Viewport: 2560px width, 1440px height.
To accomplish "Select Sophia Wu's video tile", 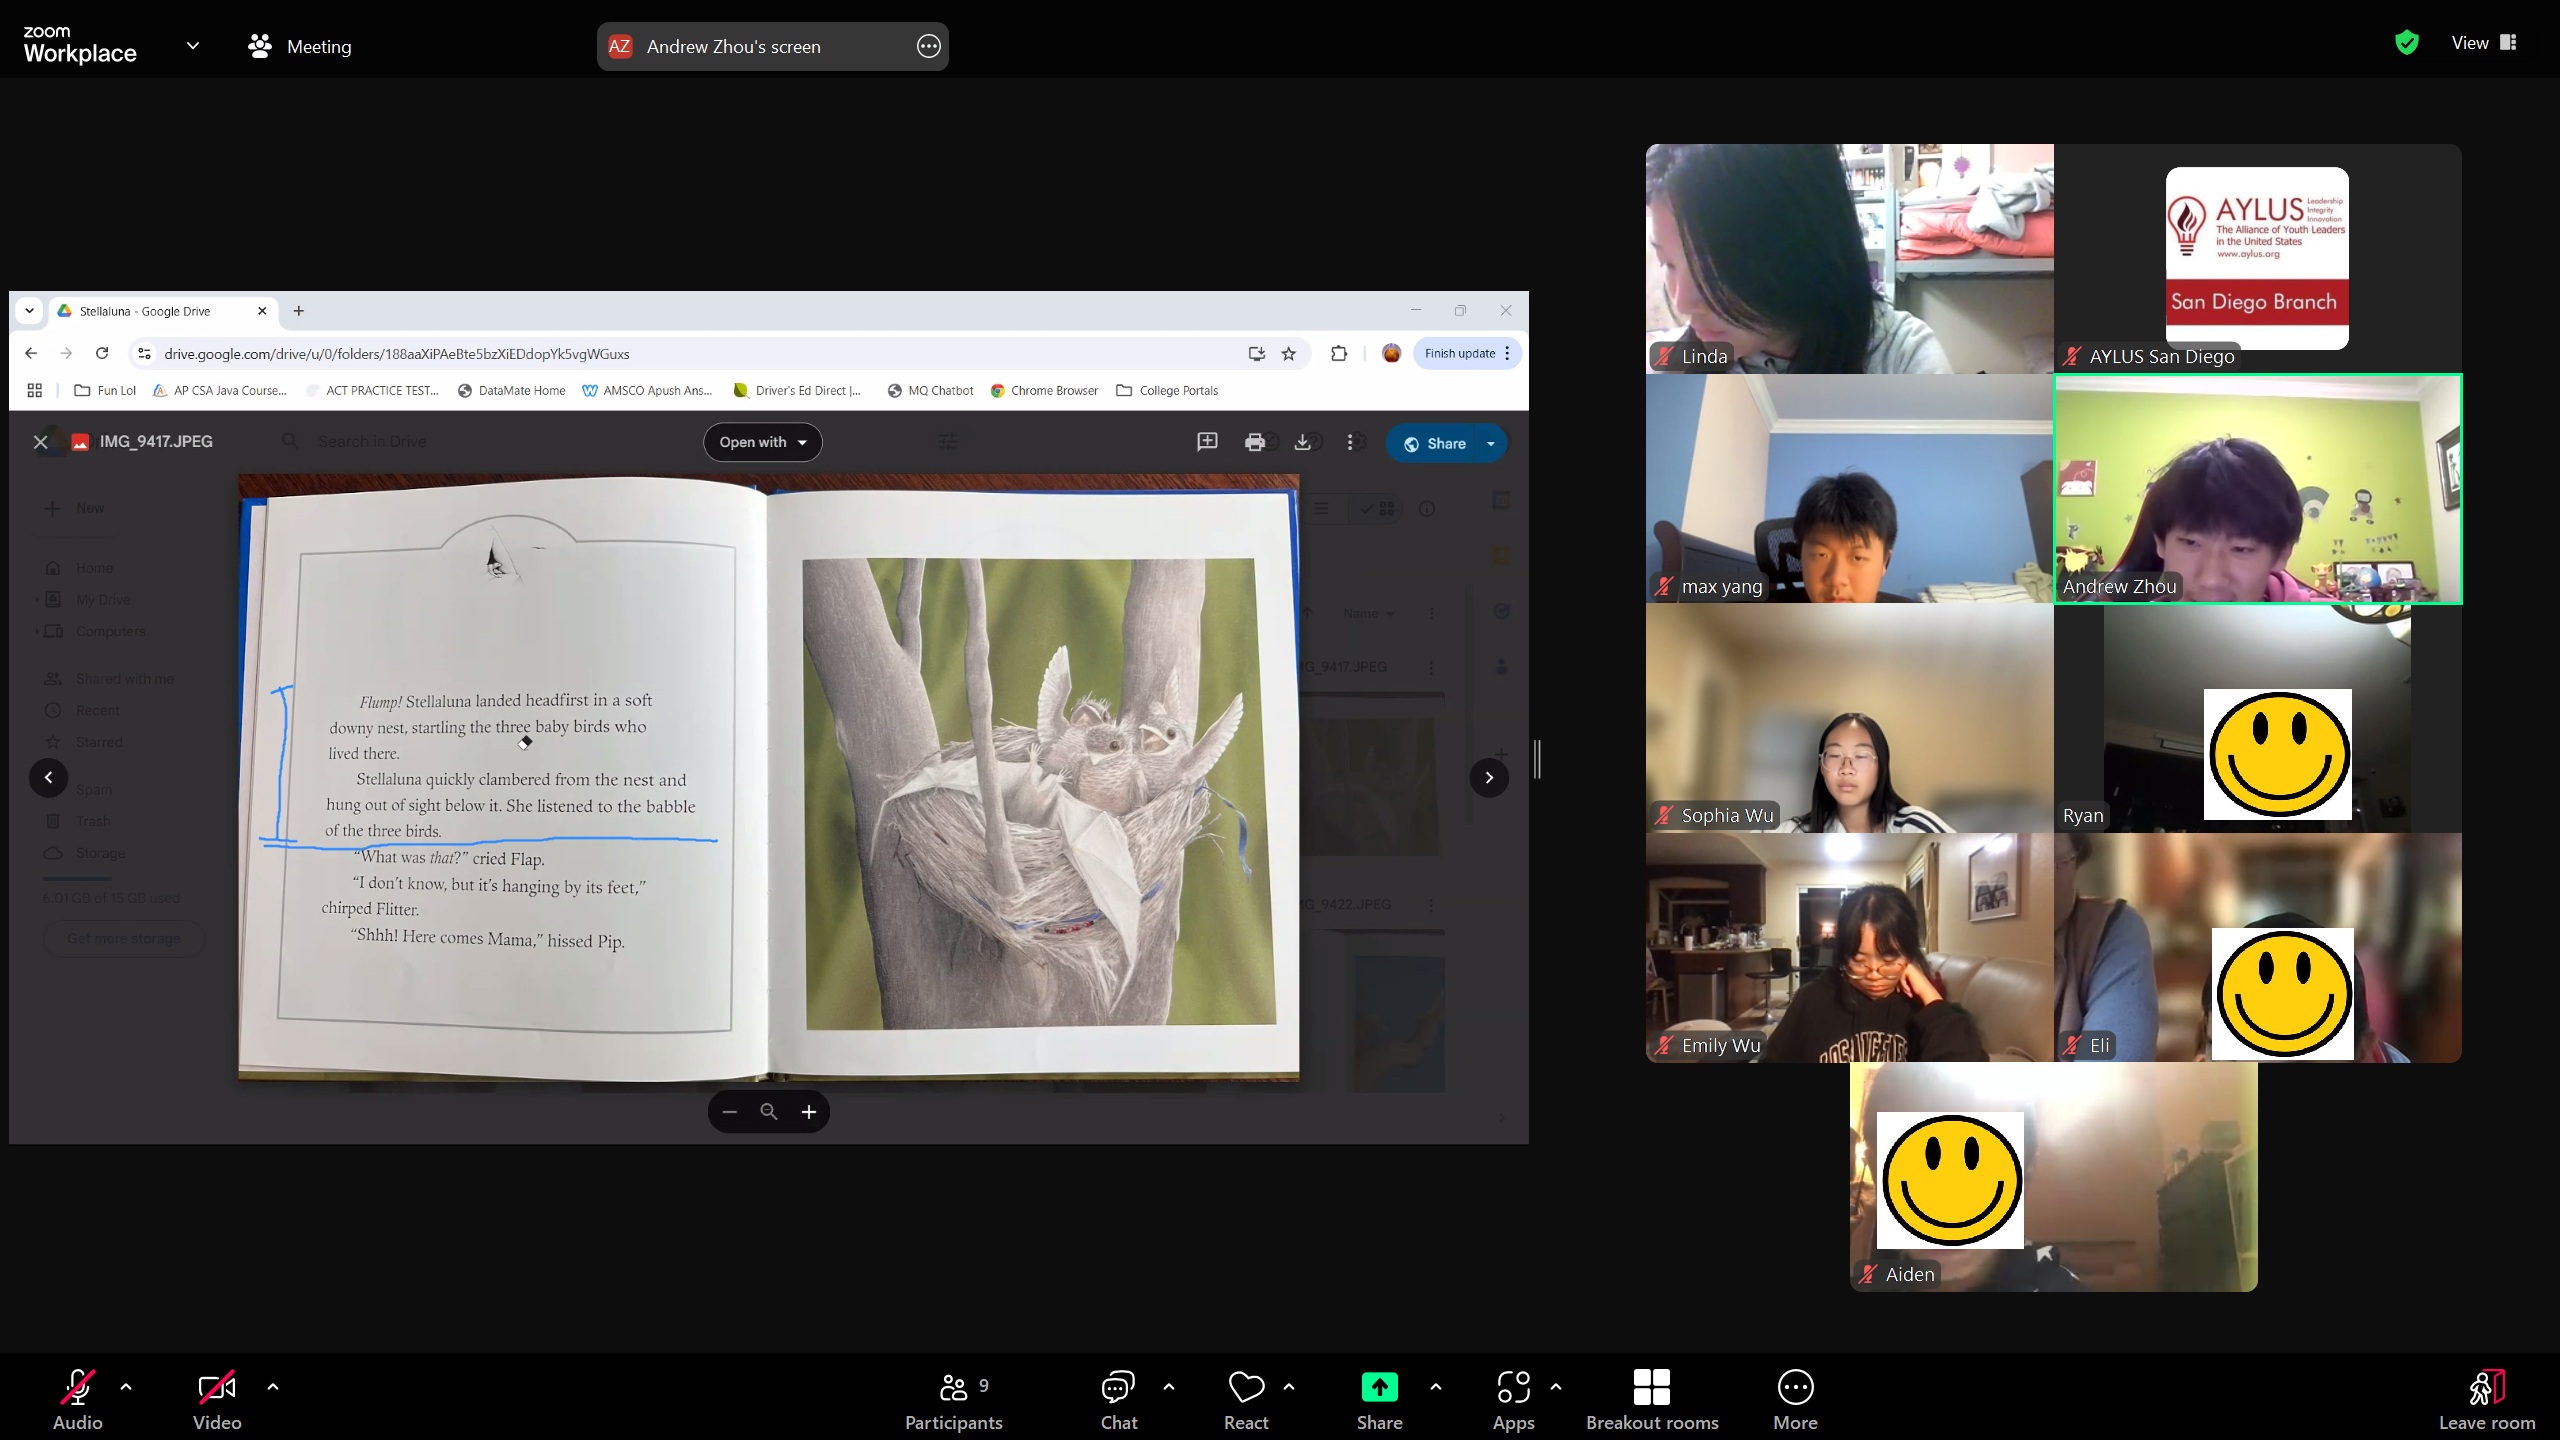I will pyautogui.click(x=1849, y=718).
